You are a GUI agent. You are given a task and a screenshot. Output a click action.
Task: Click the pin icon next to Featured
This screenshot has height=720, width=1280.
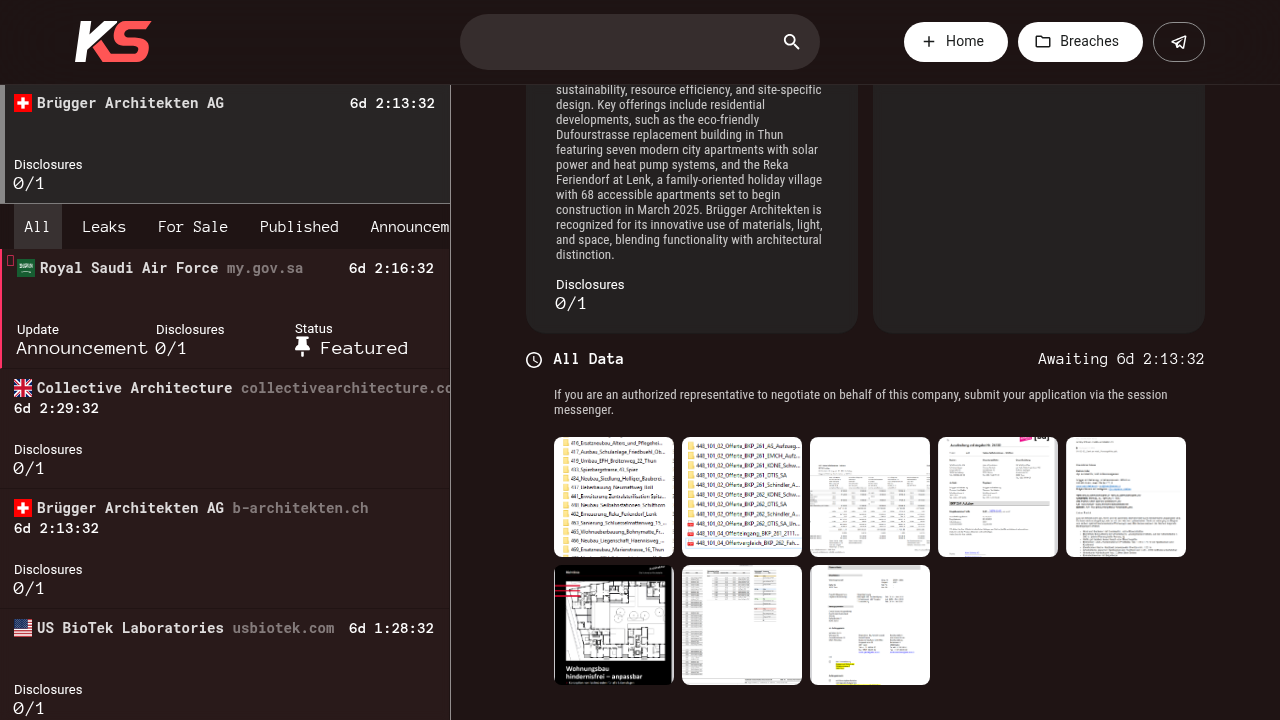(x=303, y=347)
